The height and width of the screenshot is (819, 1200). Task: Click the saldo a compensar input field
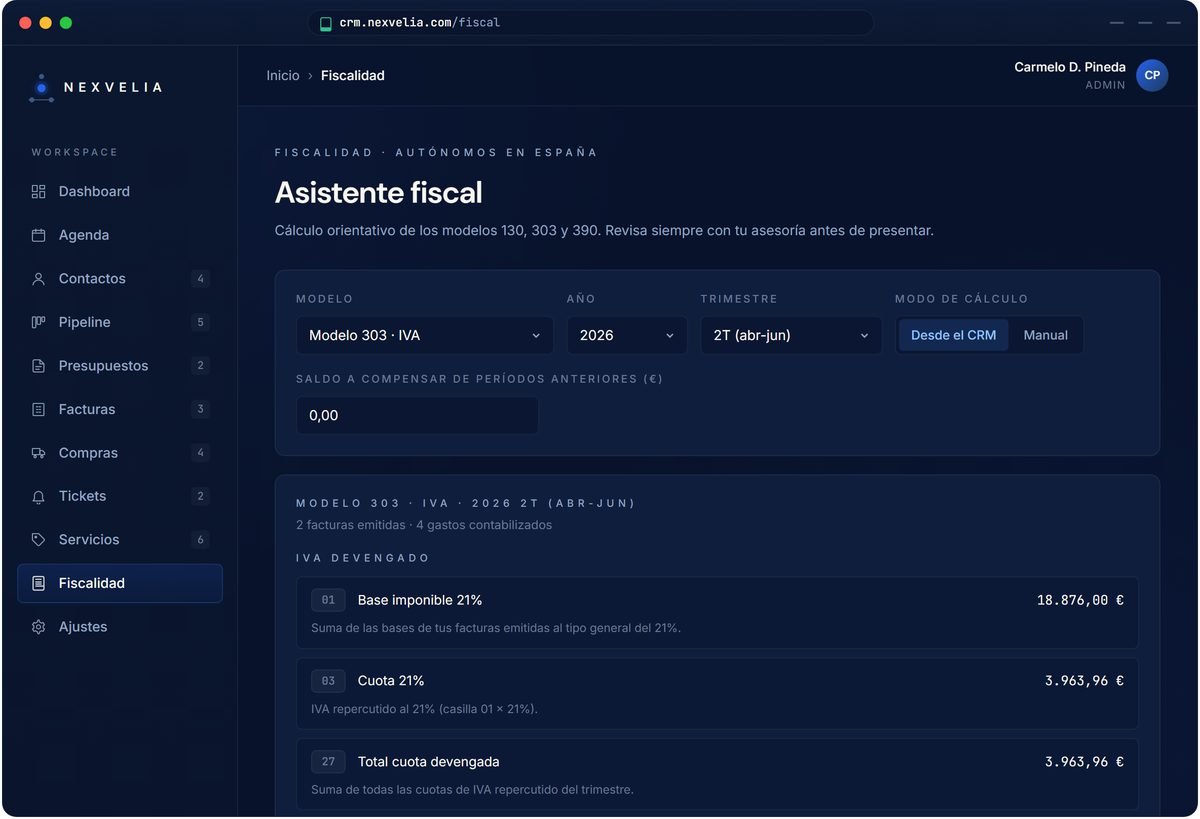point(417,415)
